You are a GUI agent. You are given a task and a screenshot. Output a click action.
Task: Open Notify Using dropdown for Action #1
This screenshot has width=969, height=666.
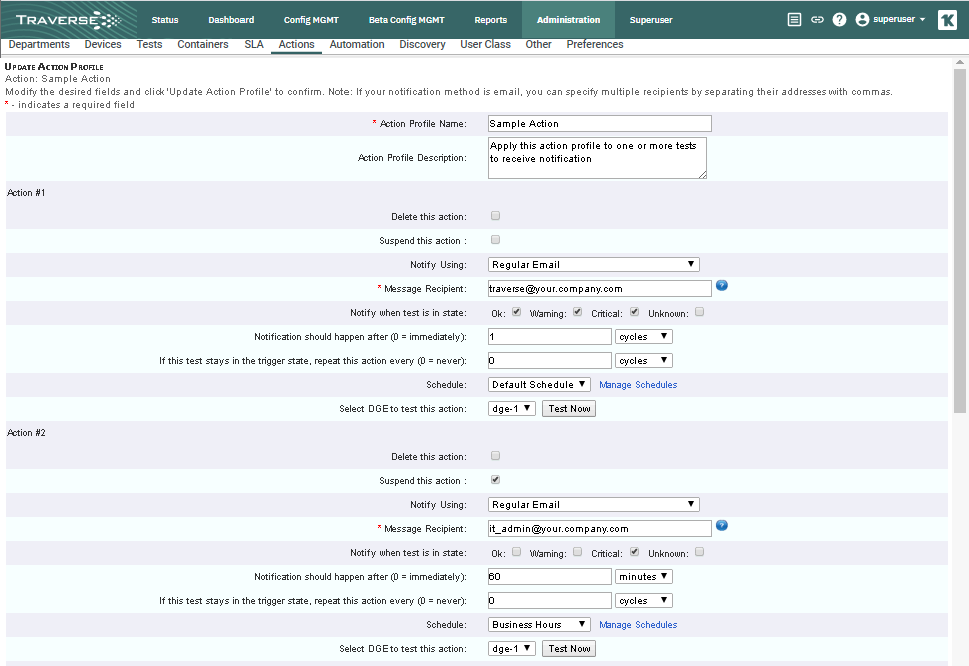click(593, 264)
